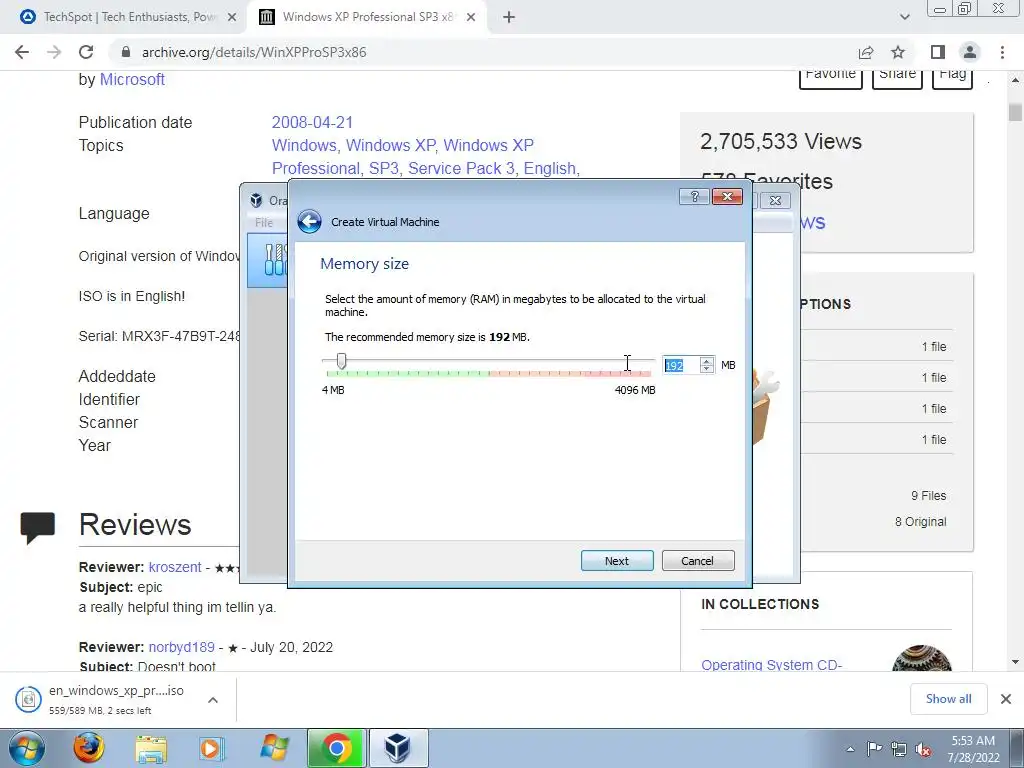Image resolution: width=1024 pixels, height=768 pixels.
Task: Show hidden system tray icons arrow
Action: click(850, 749)
